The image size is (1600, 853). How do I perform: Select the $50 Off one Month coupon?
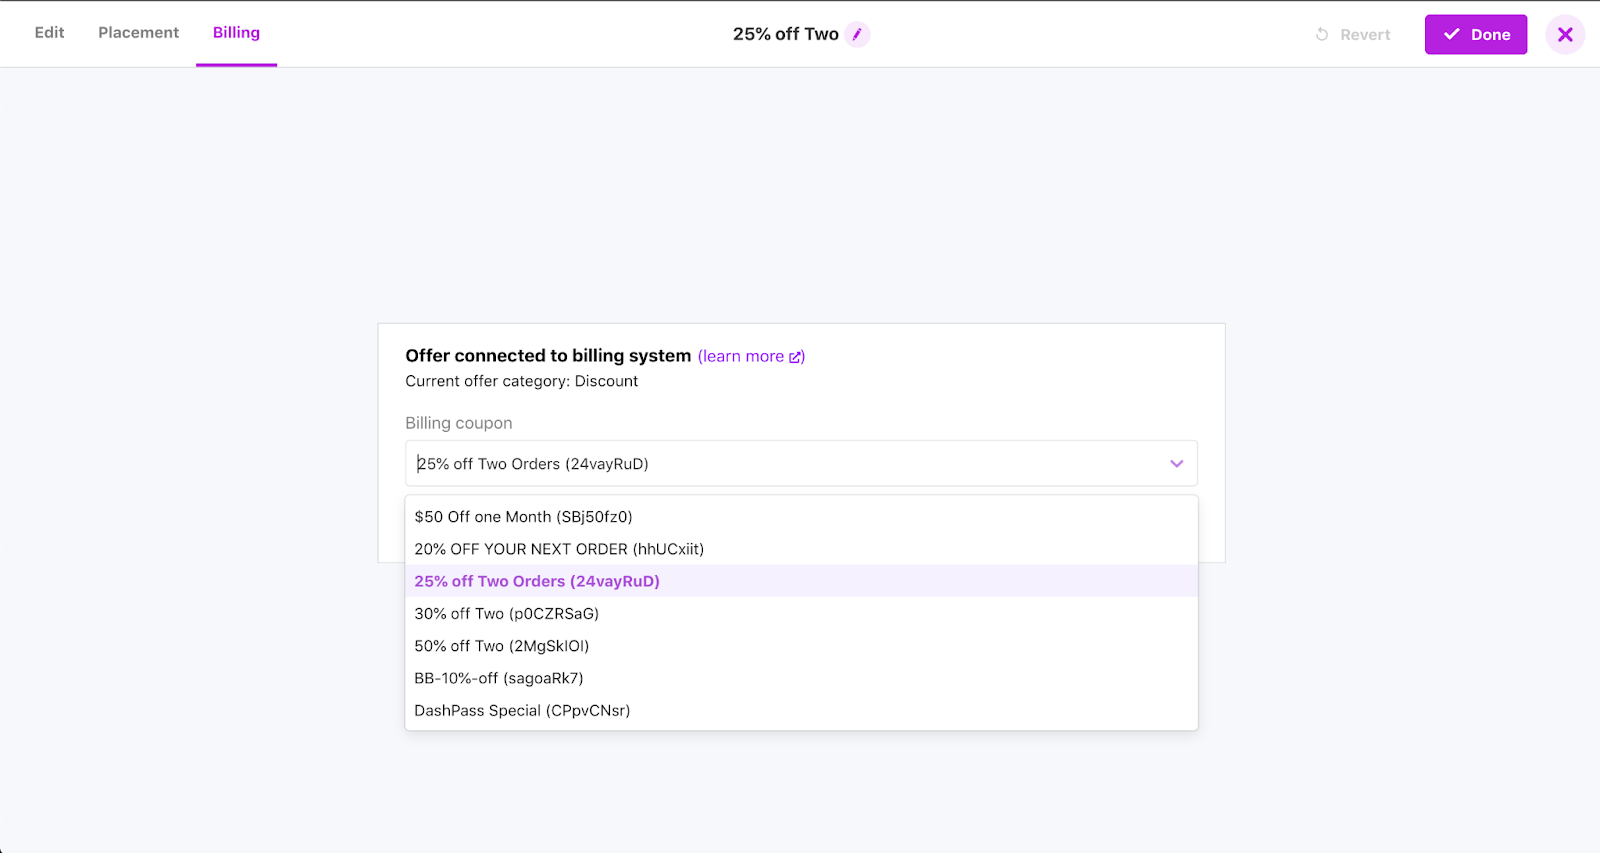(523, 517)
